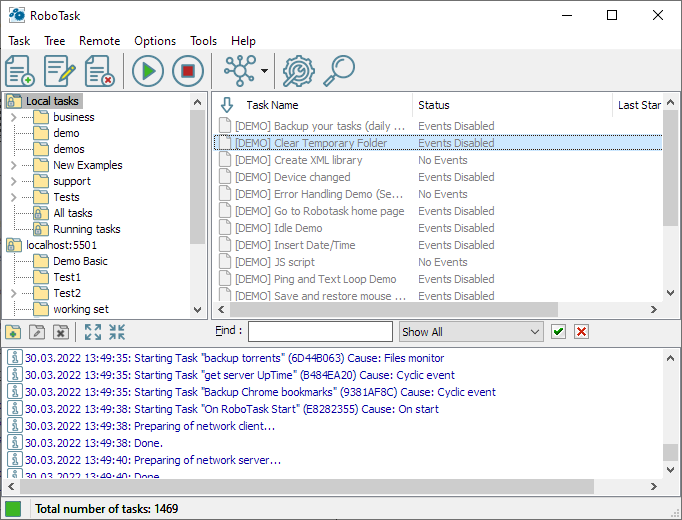
Task: Expand the business folder
Action: click(13, 117)
